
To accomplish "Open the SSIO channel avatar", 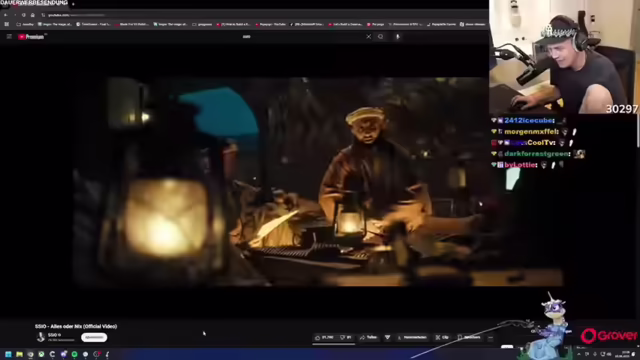I will pyautogui.click(x=41, y=337).
